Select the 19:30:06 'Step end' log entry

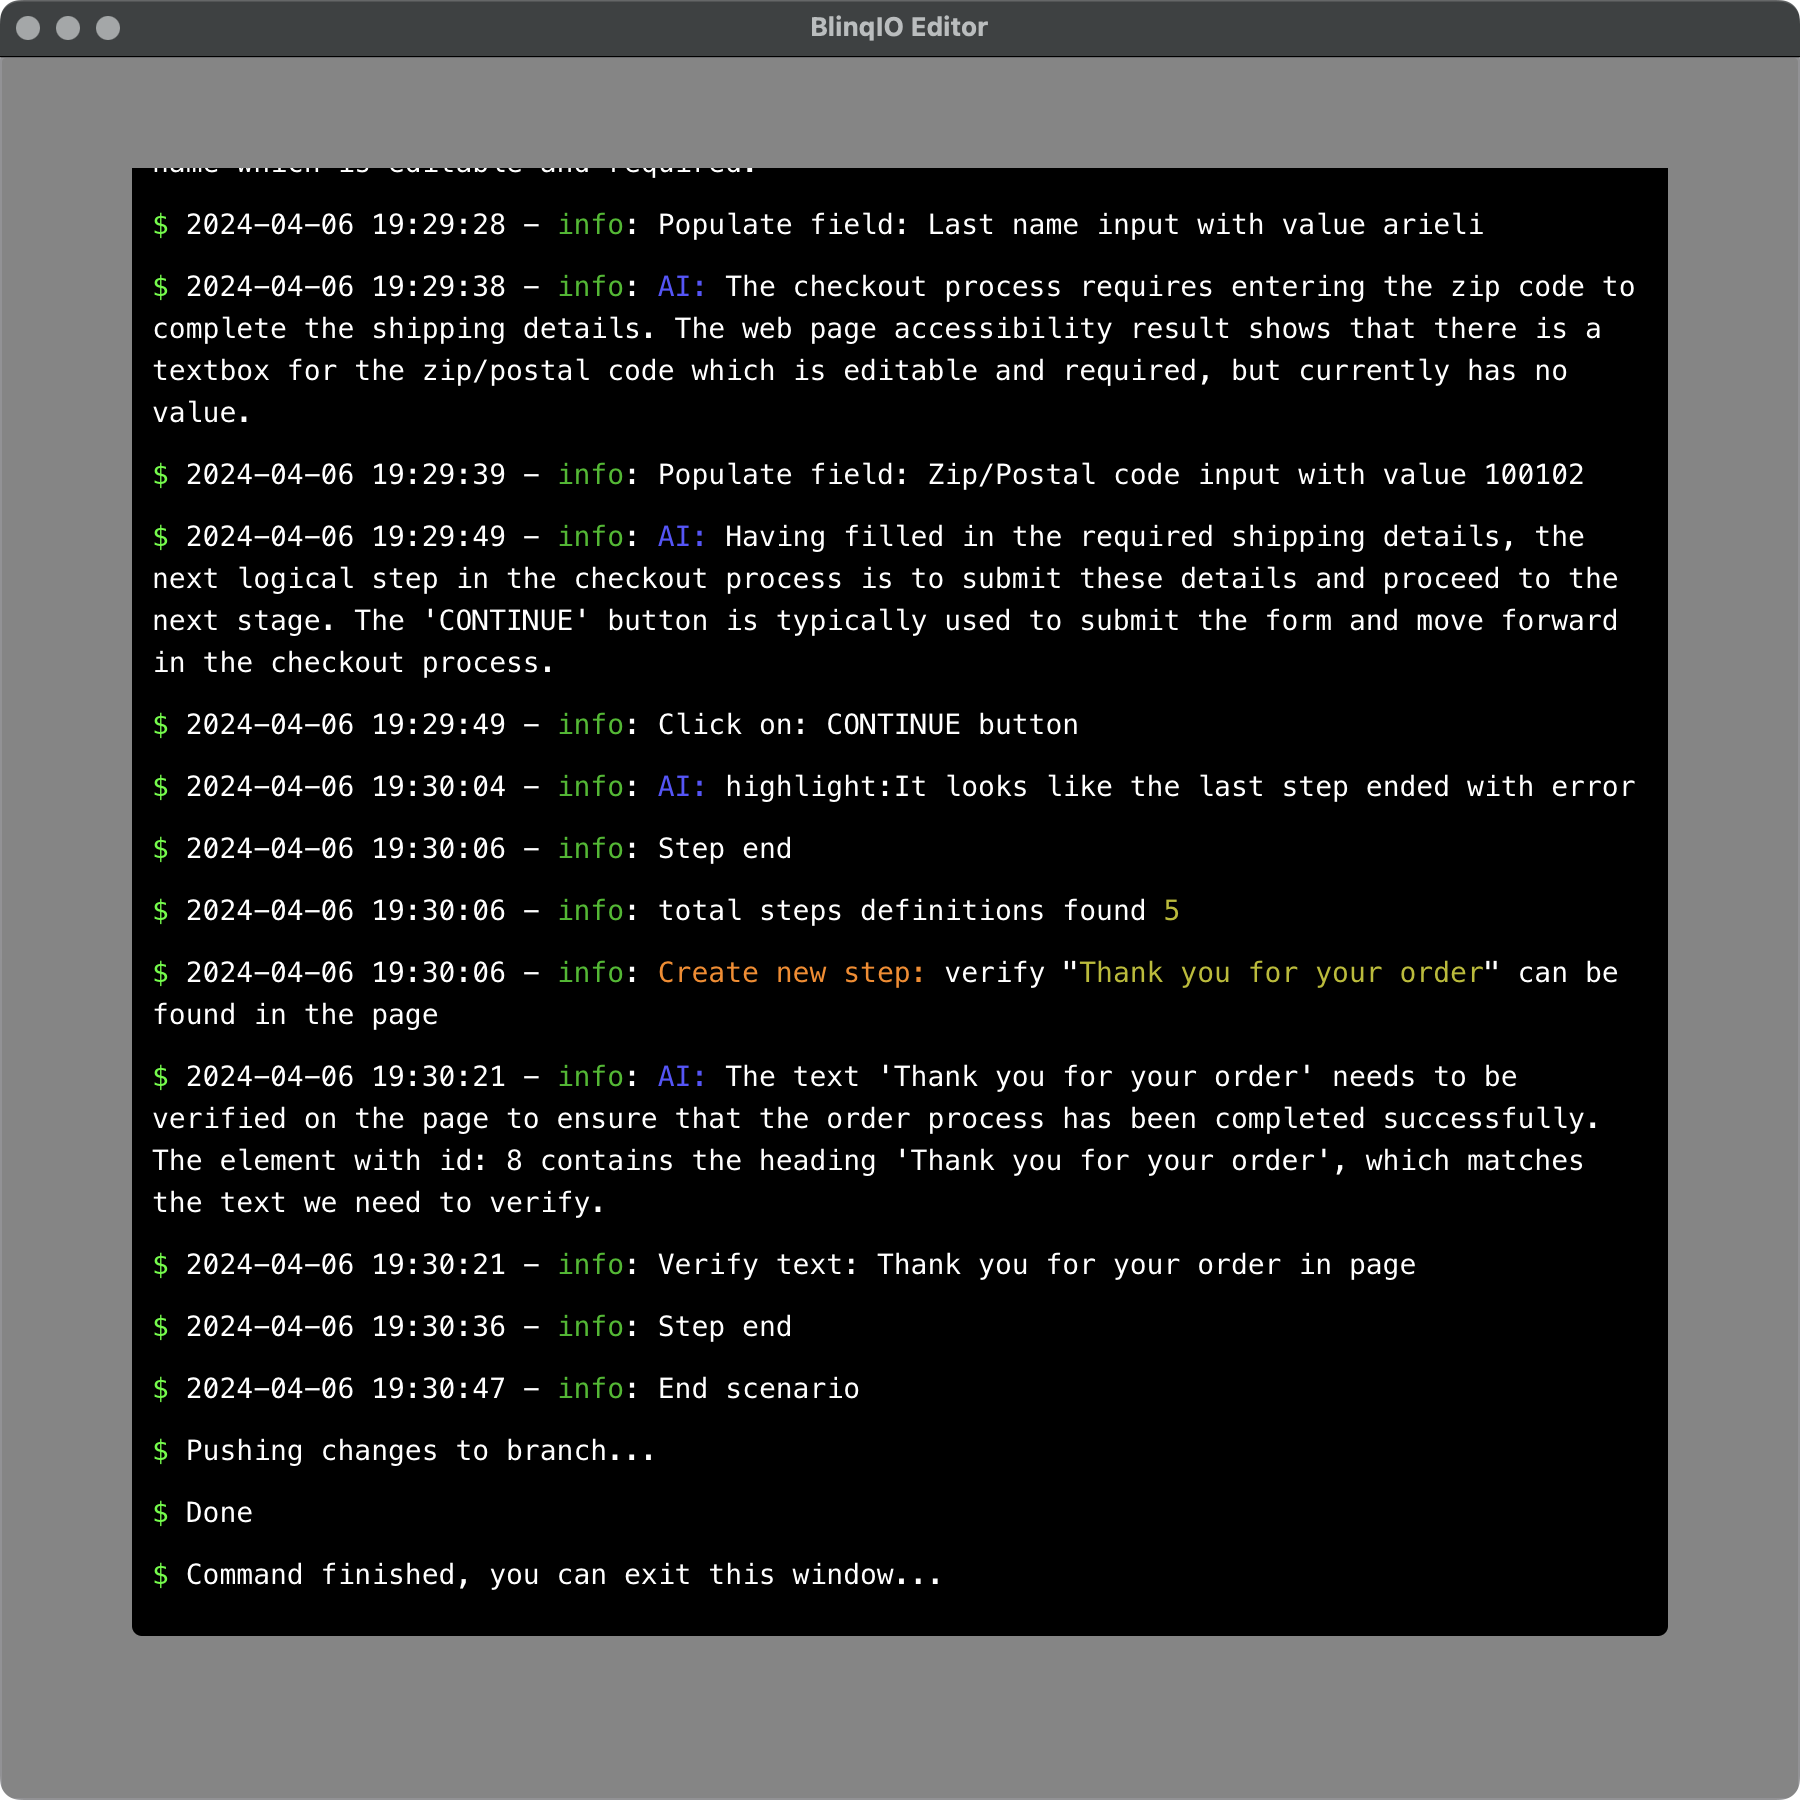(x=472, y=849)
